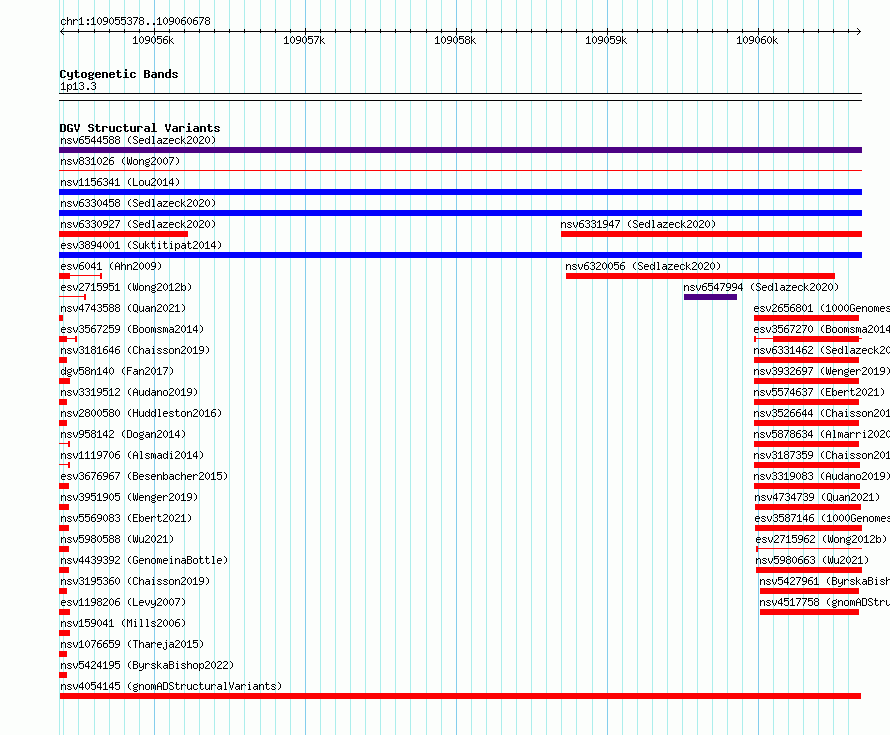This screenshot has height=735, width=890.
Task: Select the blue esv3894001 variant bar
Action: pyautogui.click(x=460, y=255)
